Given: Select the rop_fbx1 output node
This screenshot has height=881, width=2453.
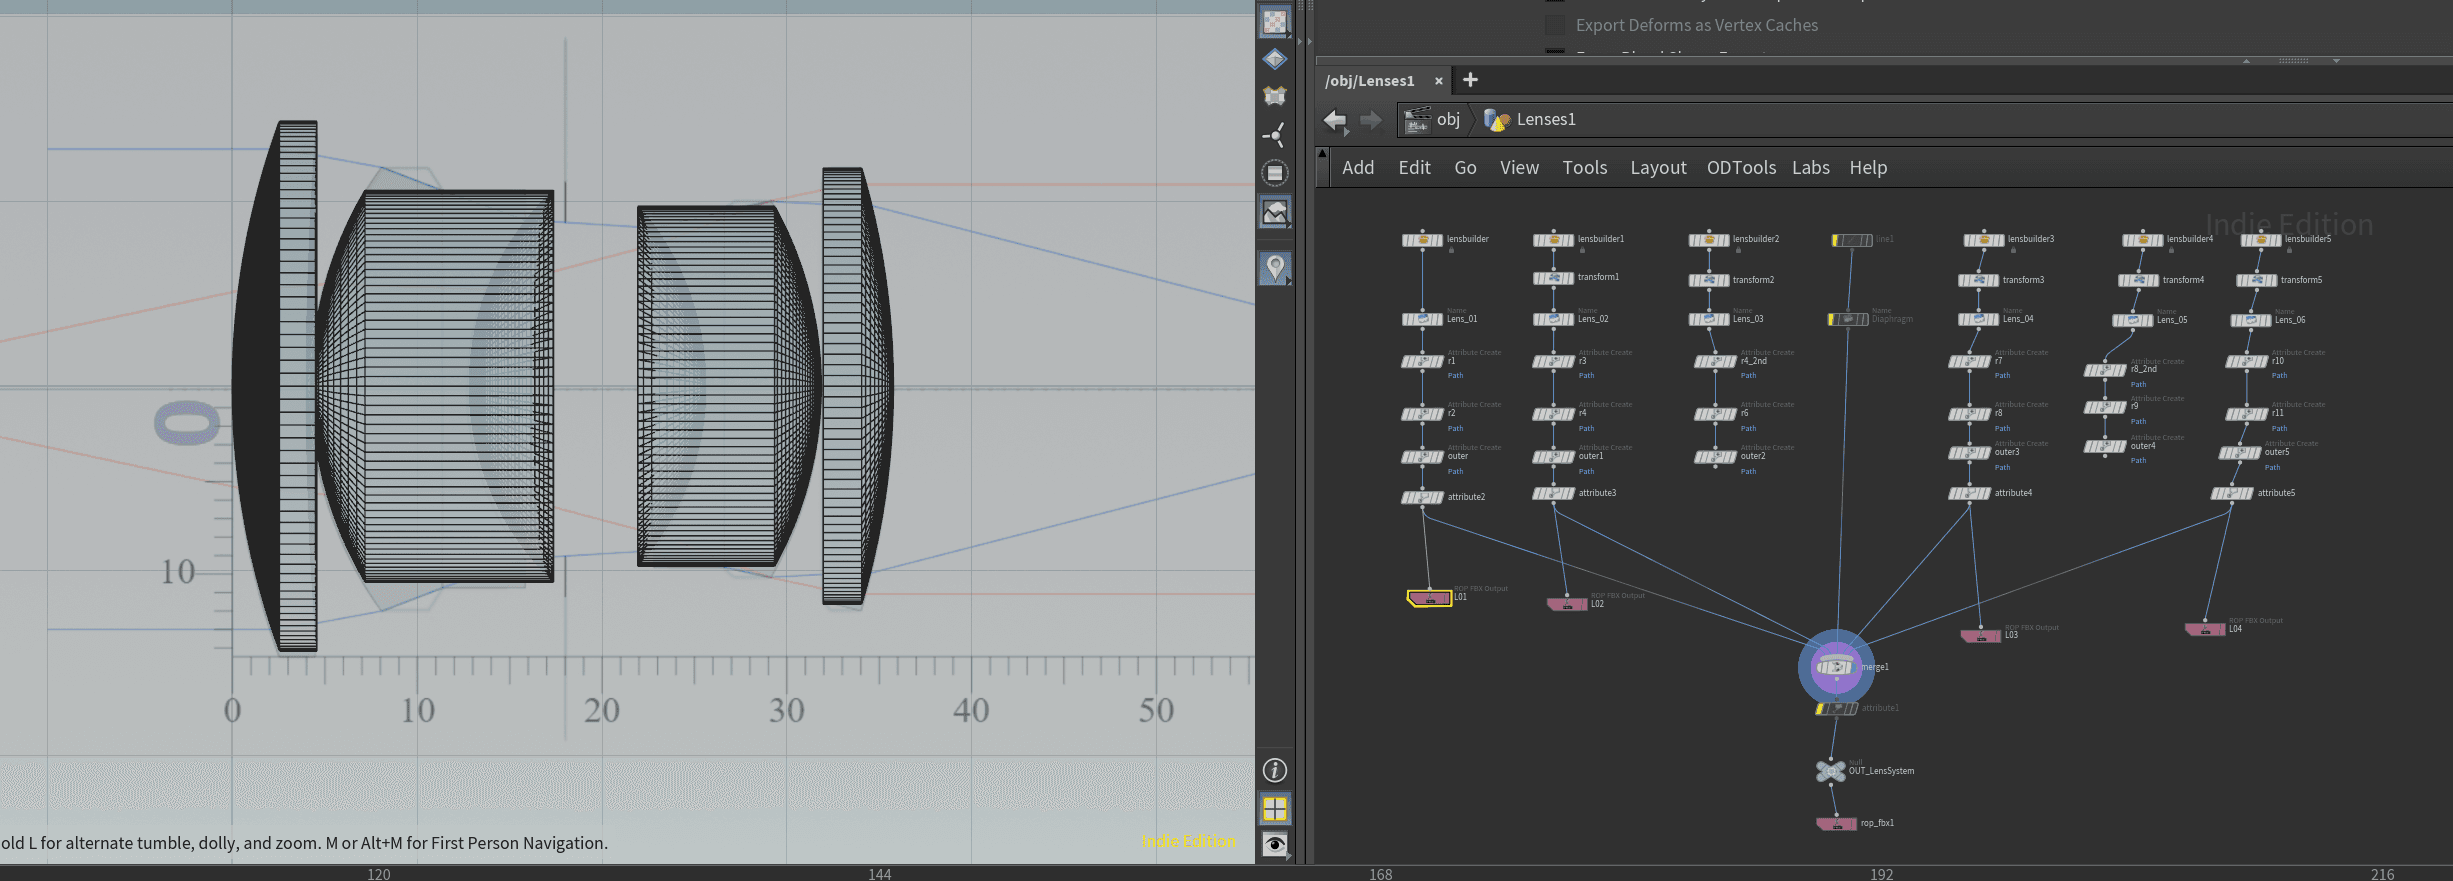Looking at the screenshot, I should (1836, 824).
